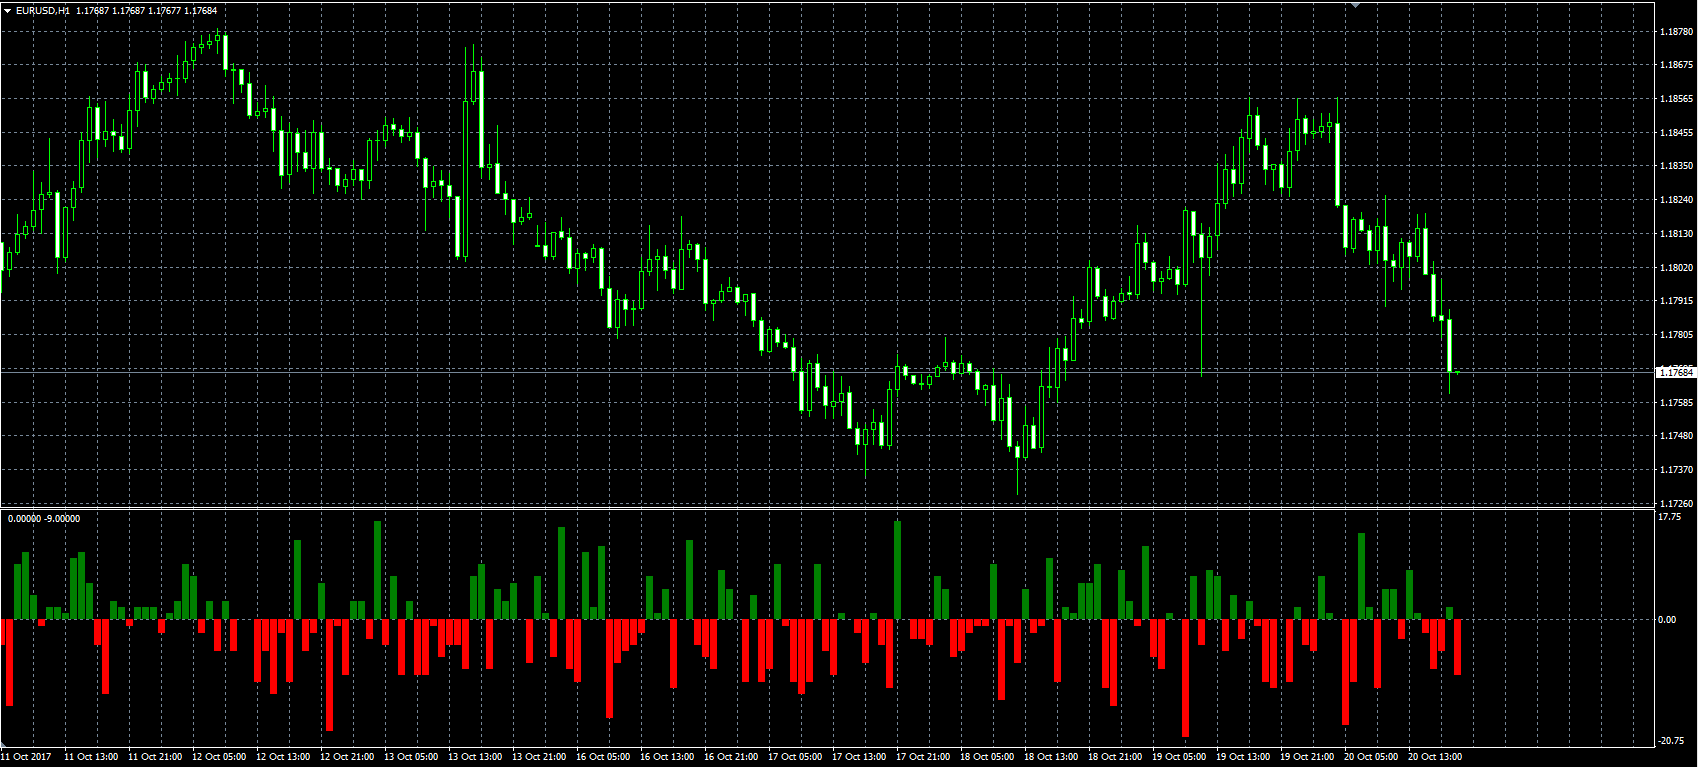The image size is (1698, 767).
Task: Click the 13 Oct 13:00 time label
Action: [475, 757]
